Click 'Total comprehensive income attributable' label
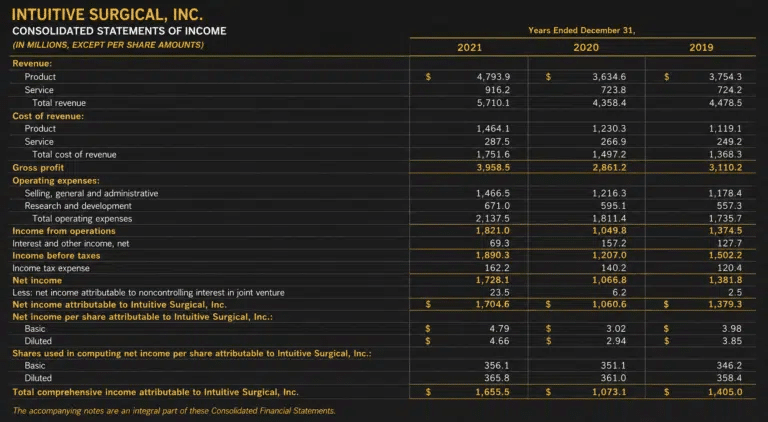 tap(155, 392)
